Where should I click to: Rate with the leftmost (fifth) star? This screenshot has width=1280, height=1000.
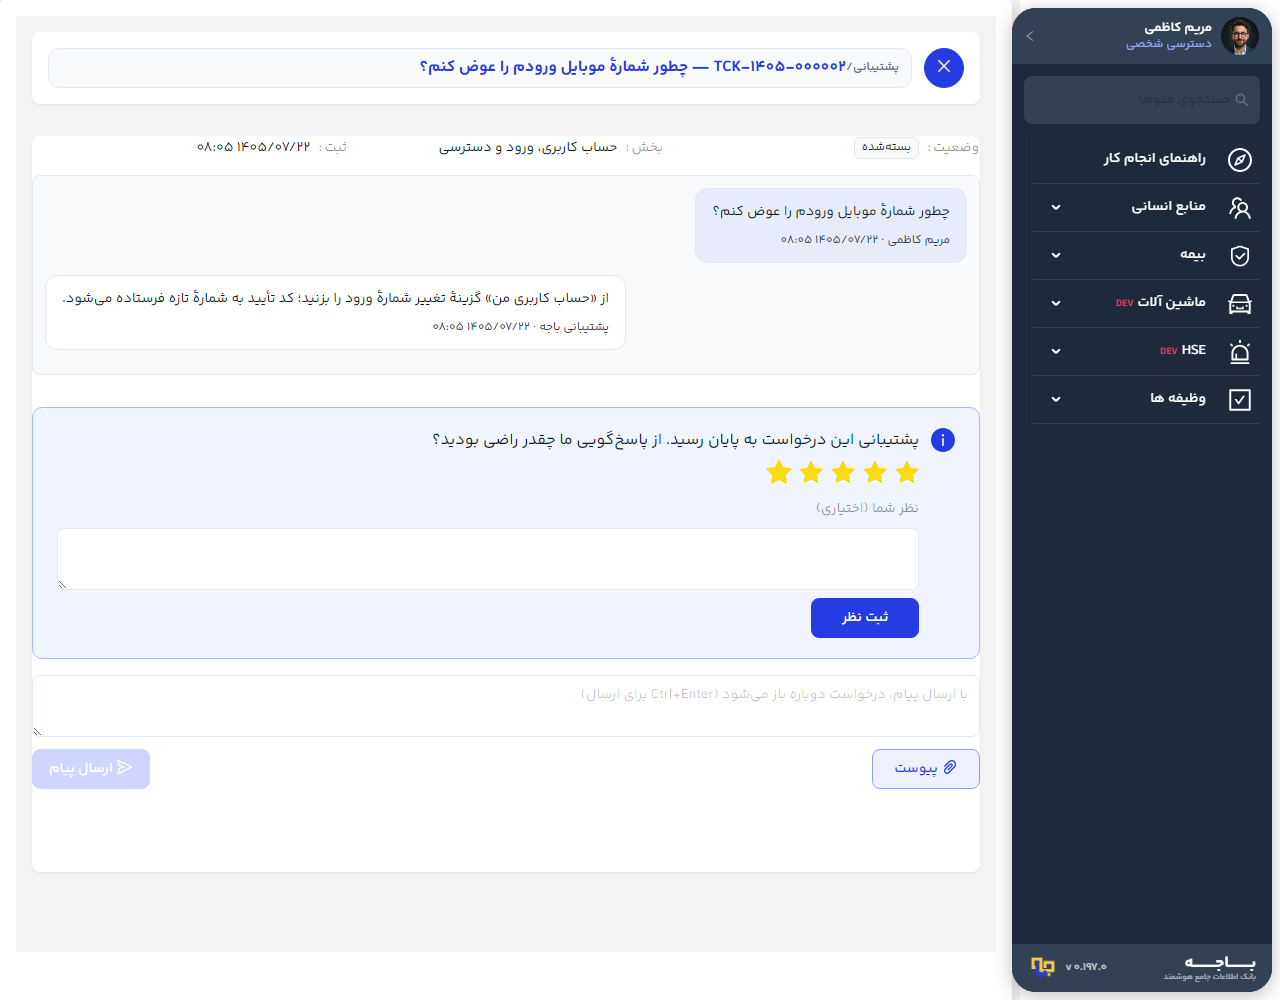point(779,472)
